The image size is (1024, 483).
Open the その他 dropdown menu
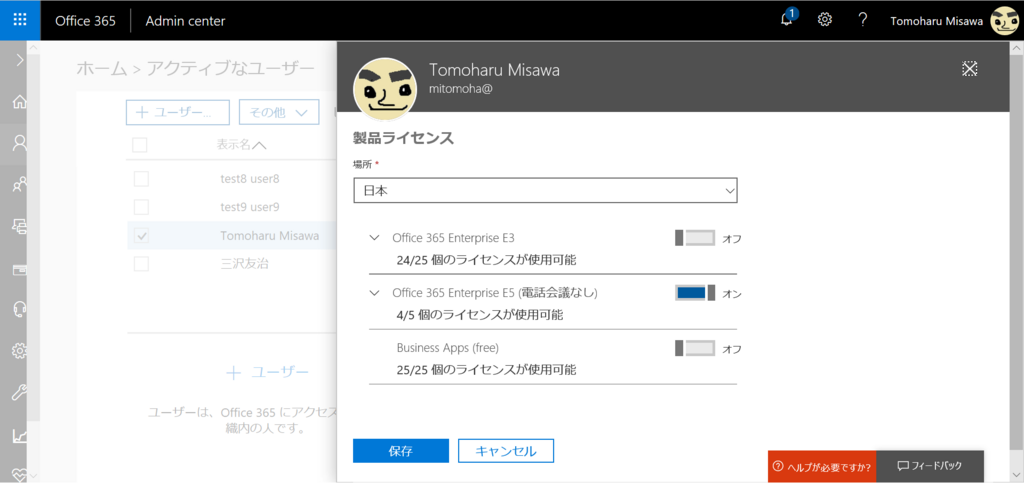279,112
